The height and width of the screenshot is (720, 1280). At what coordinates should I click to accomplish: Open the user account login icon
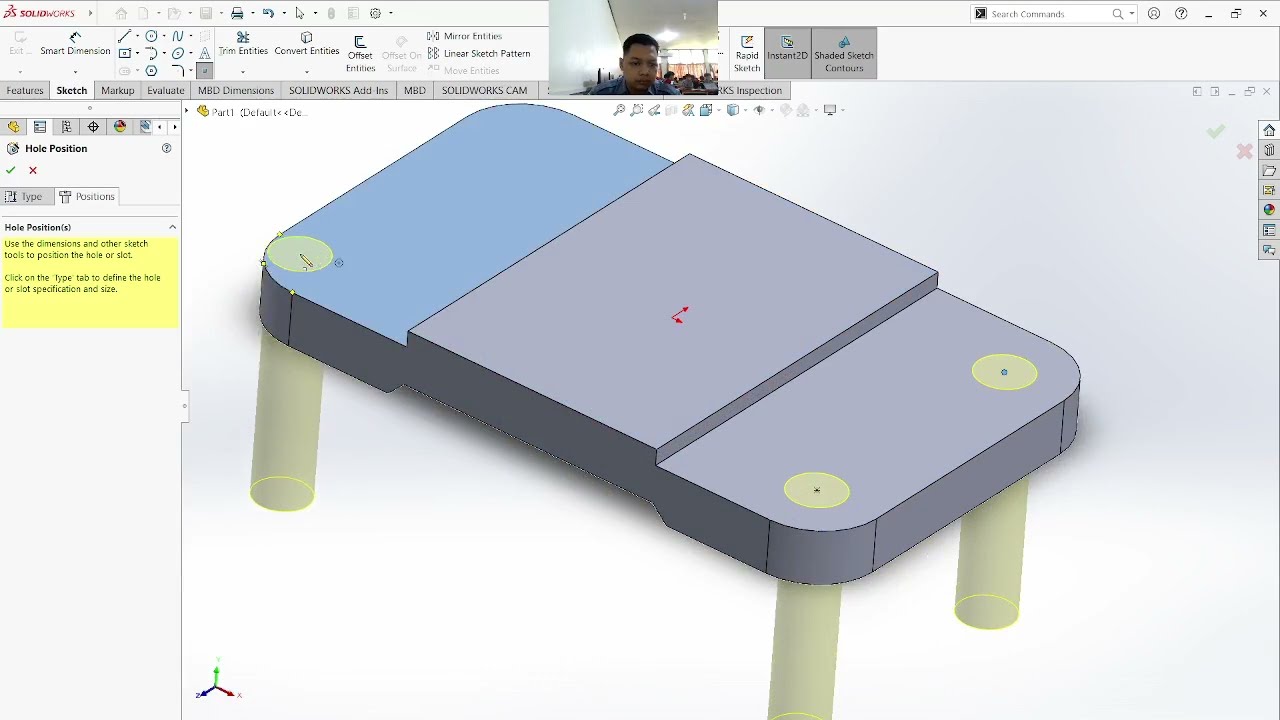click(1154, 13)
